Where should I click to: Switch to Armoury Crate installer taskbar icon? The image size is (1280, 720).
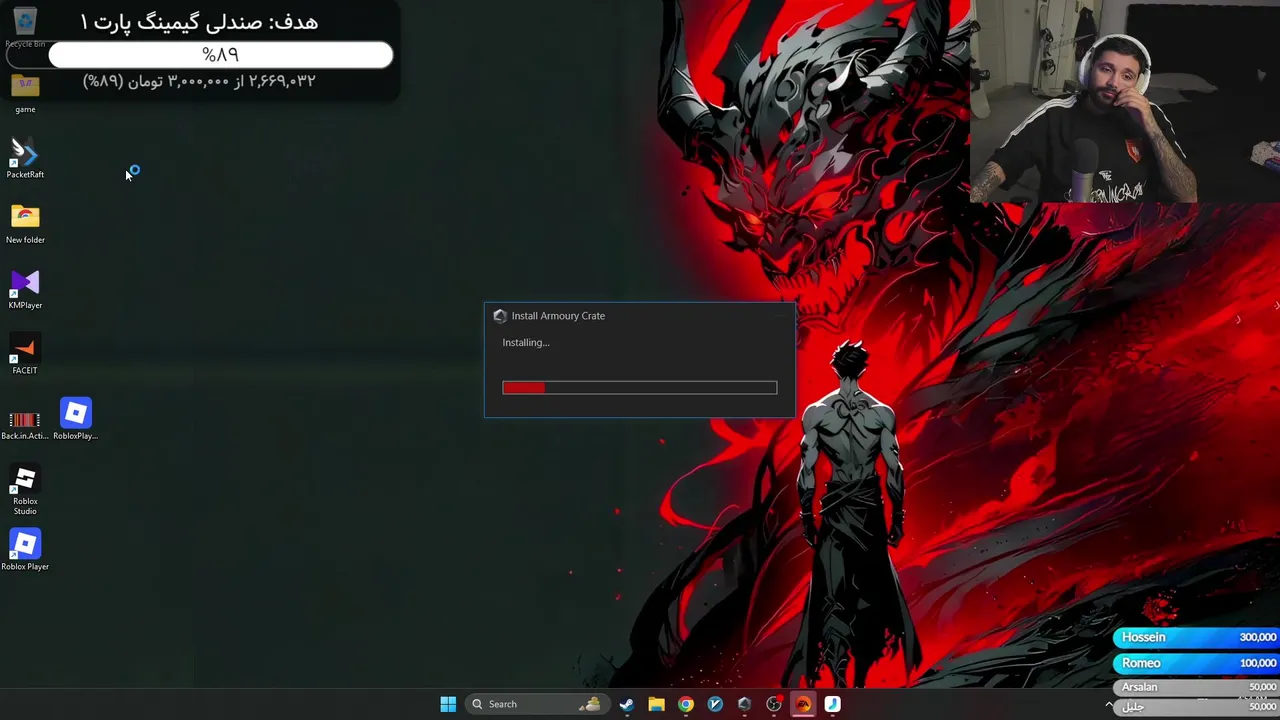(744, 704)
